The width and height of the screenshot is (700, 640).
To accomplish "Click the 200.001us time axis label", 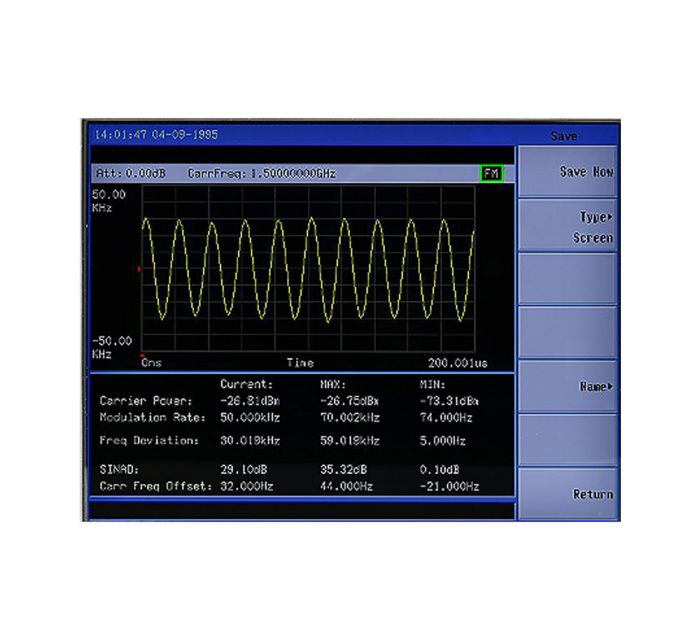I will [458, 363].
